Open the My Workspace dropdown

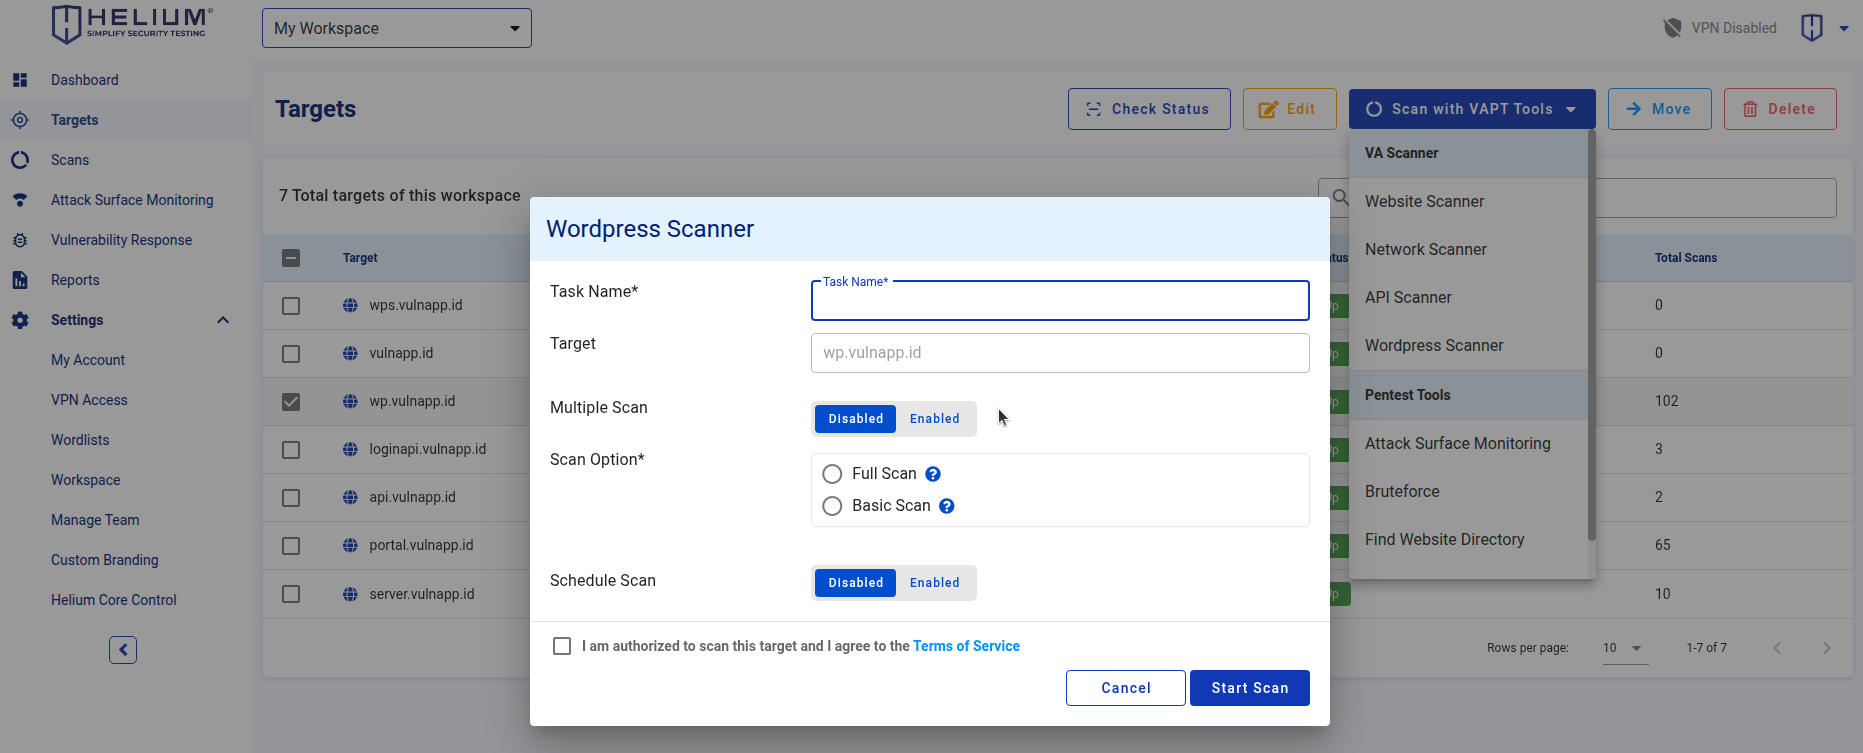[397, 28]
